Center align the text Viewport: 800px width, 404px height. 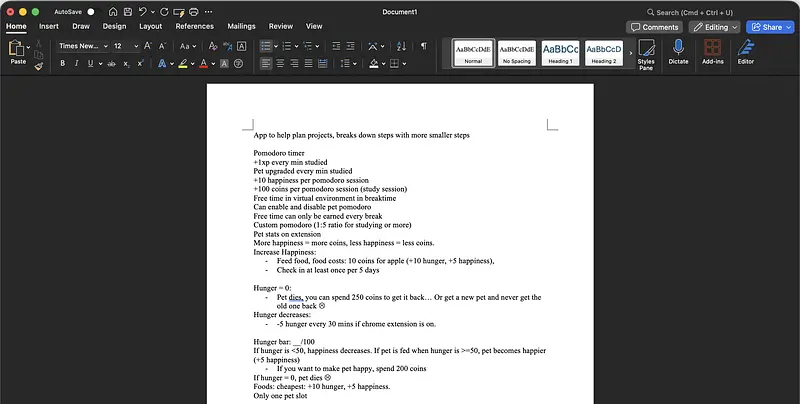coord(282,64)
